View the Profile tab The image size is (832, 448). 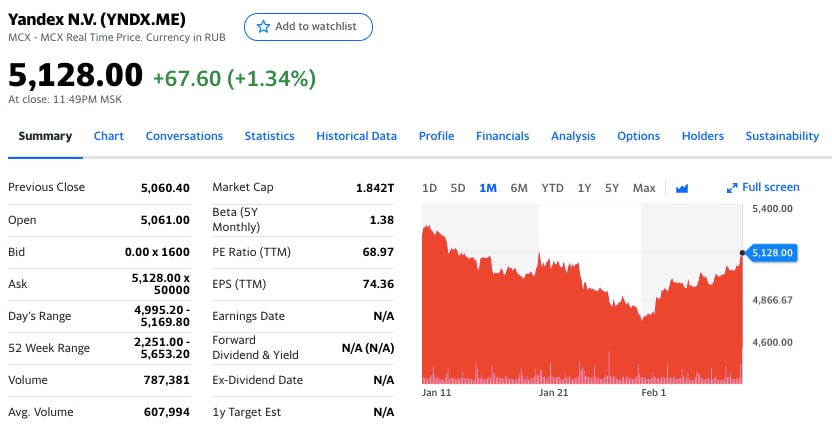(436, 136)
